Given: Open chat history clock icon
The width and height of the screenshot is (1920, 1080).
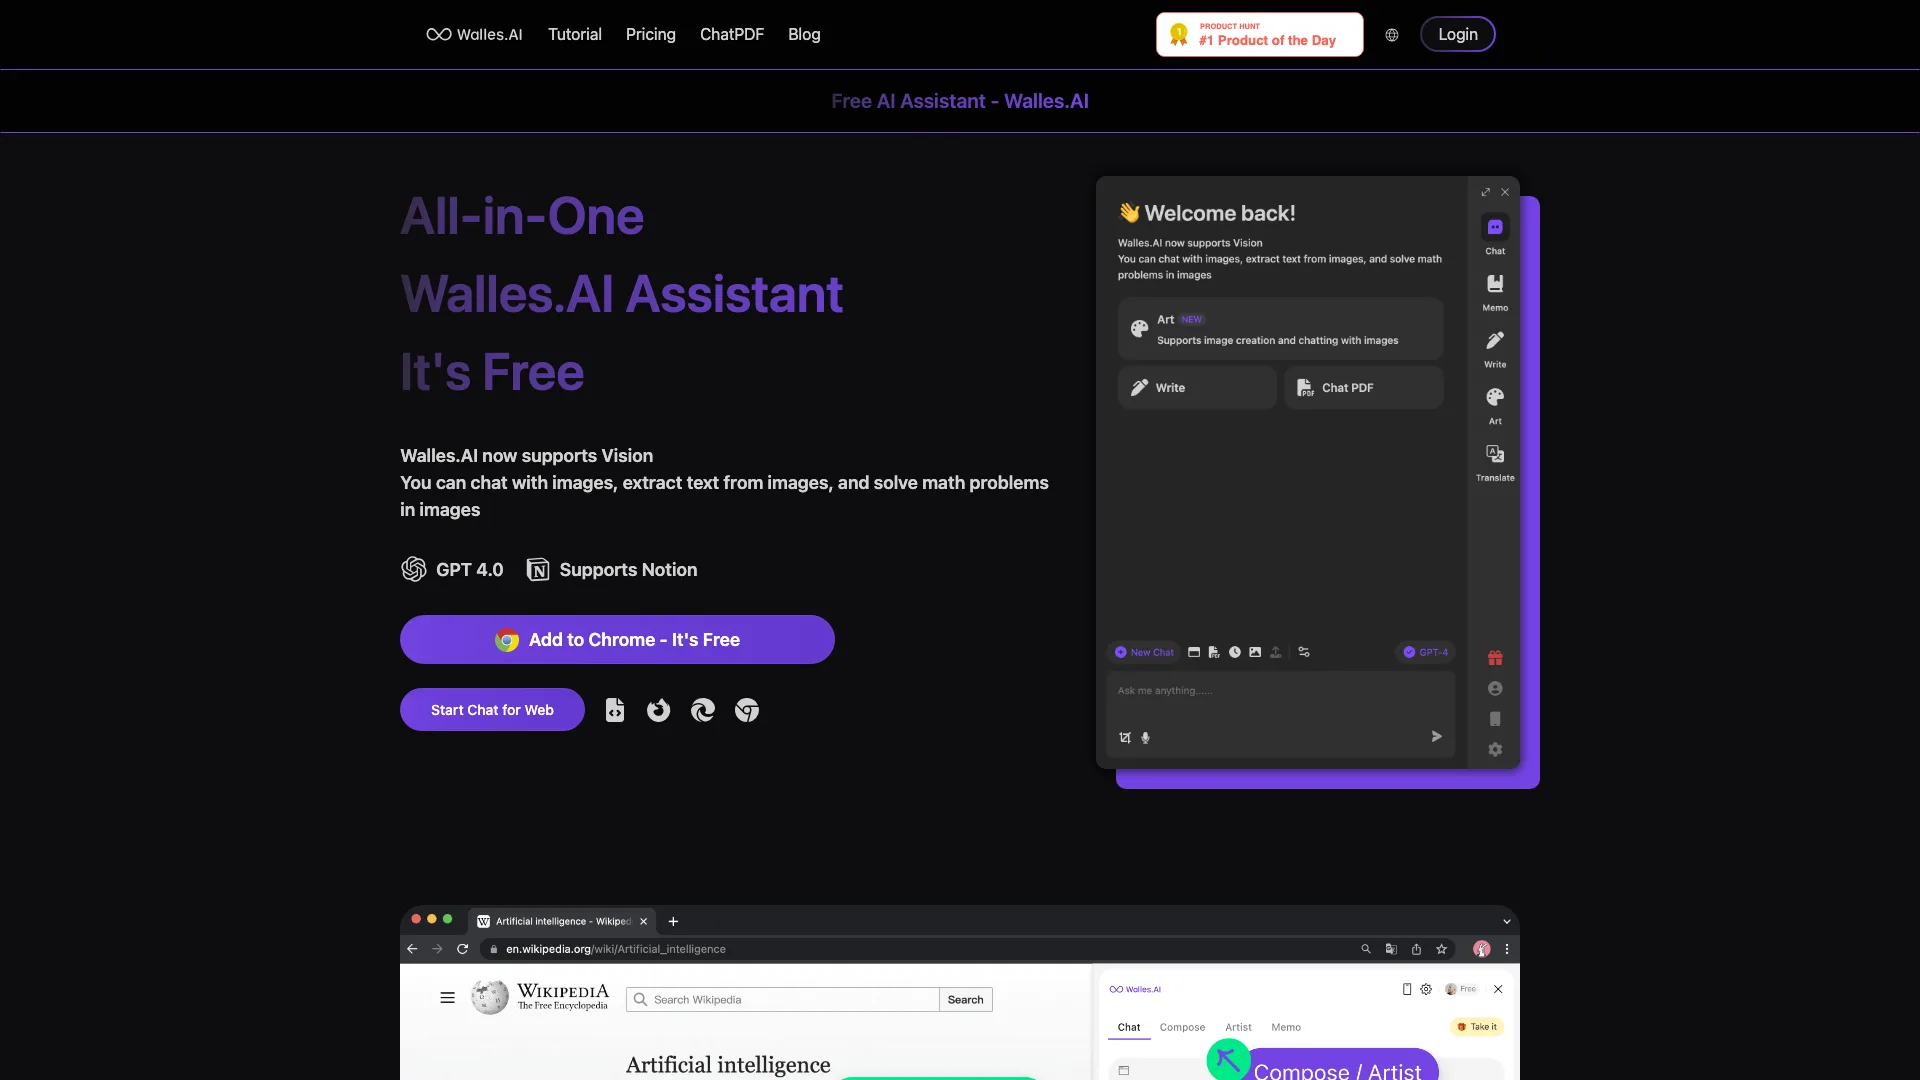Looking at the screenshot, I should 1235,652.
